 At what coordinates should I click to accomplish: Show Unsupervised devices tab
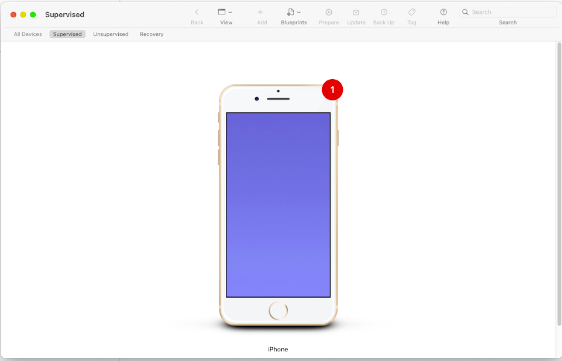tap(110, 34)
